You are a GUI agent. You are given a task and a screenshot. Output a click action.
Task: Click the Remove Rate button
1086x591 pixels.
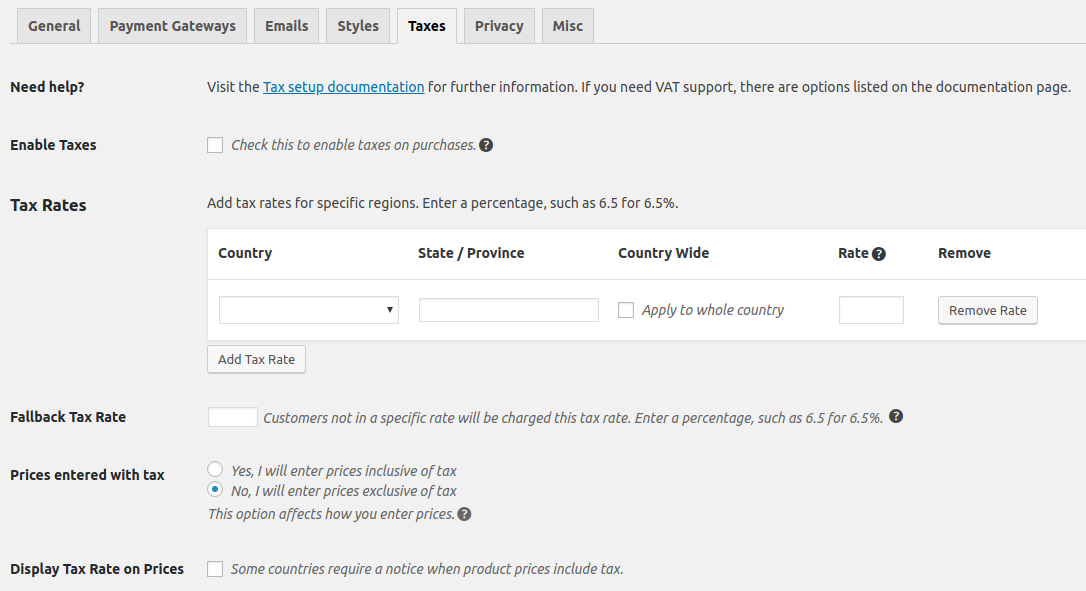[987, 310]
